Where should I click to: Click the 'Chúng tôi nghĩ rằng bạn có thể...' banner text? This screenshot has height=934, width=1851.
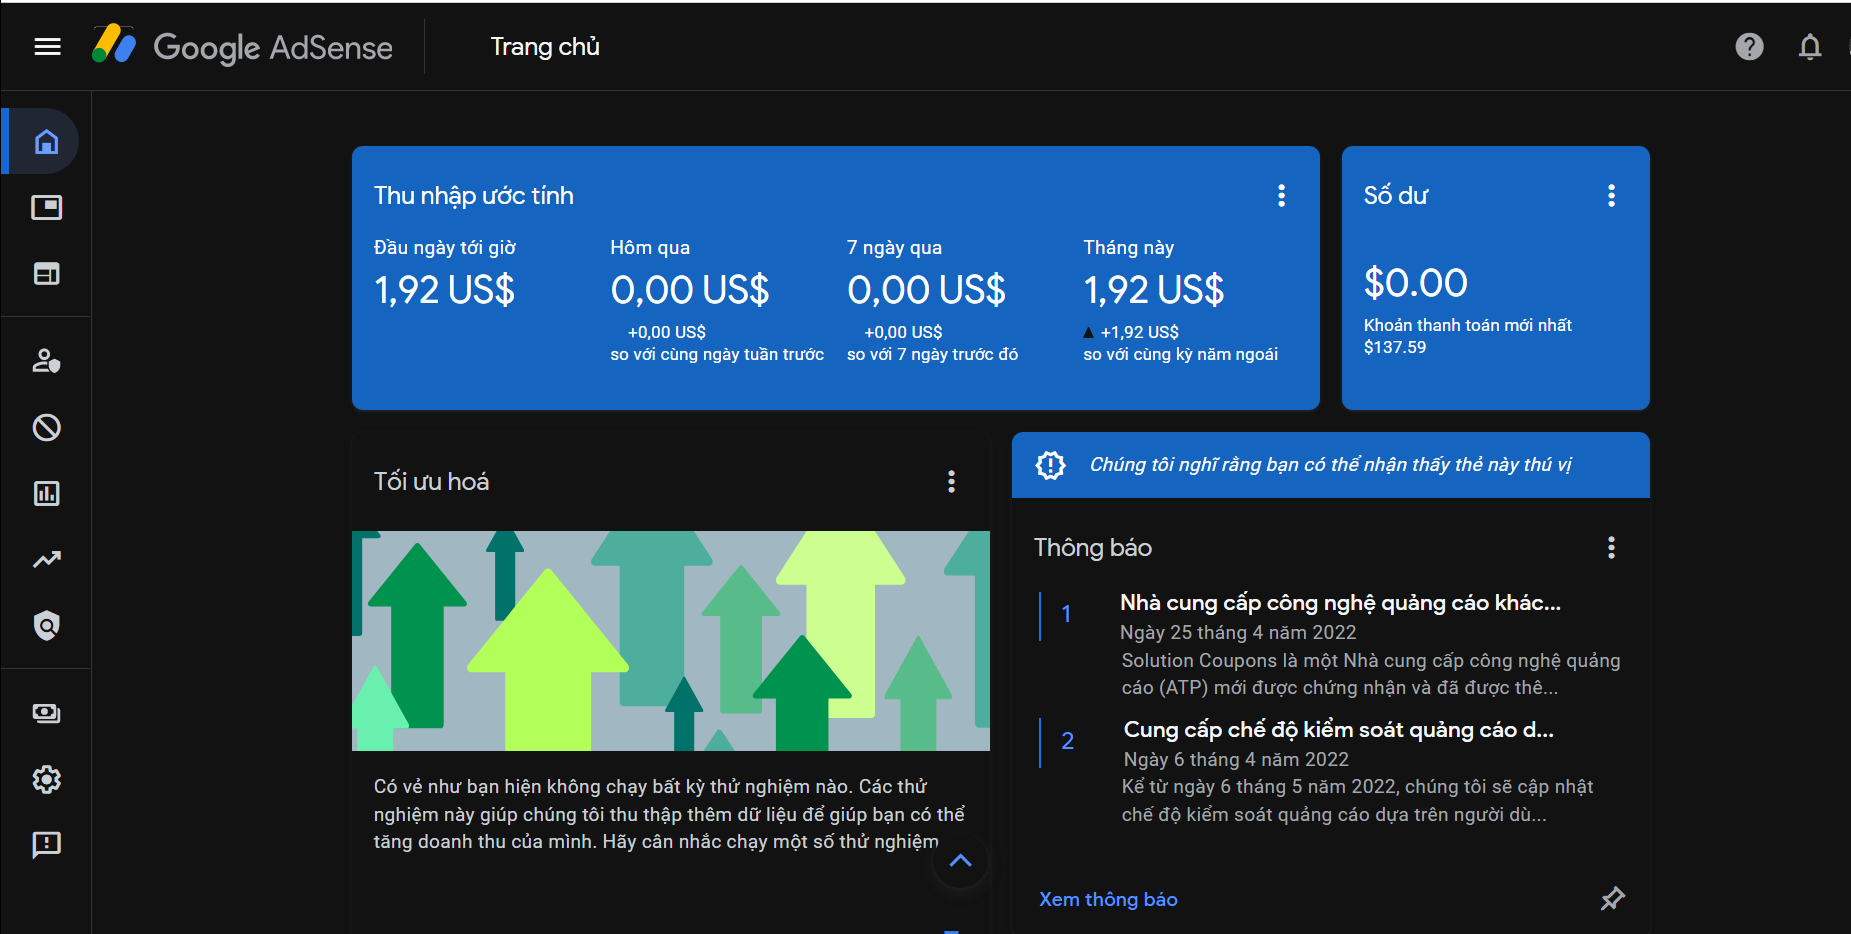point(1330,465)
